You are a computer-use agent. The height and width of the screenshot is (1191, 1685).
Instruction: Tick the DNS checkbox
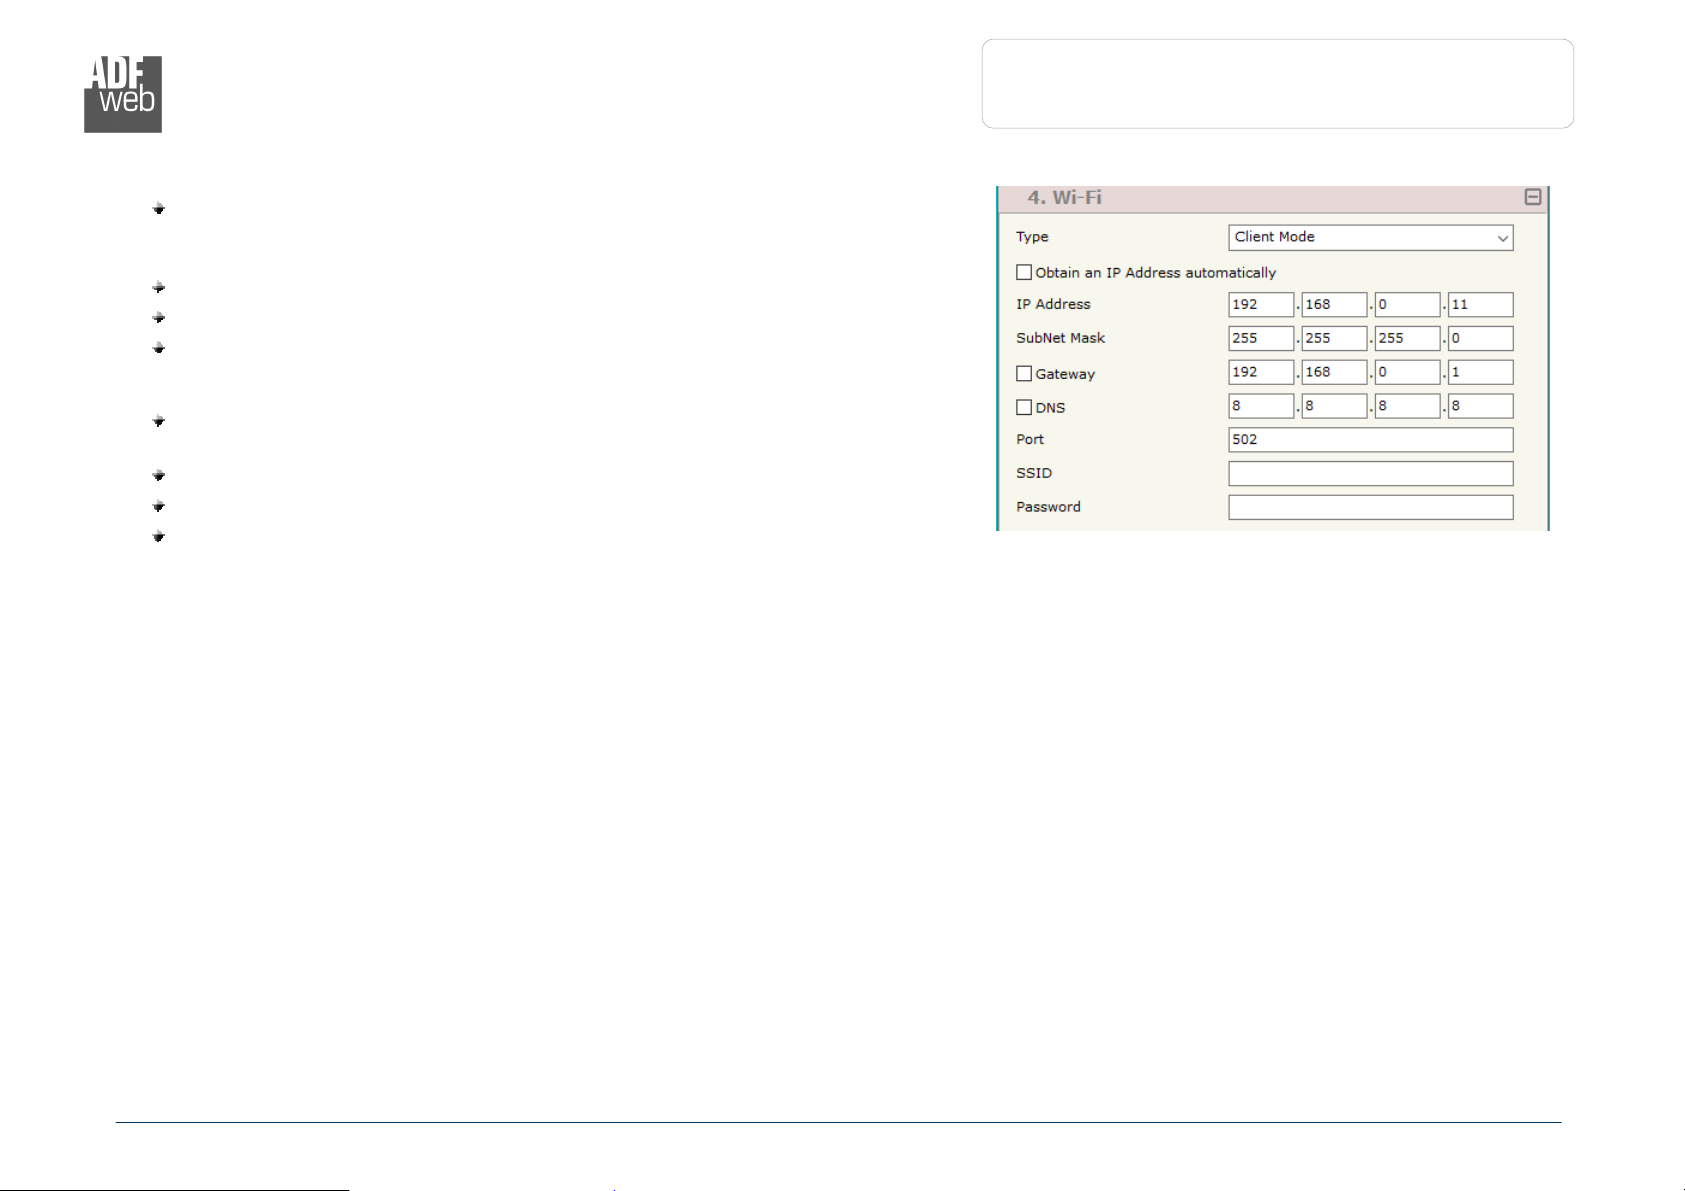tap(1024, 407)
